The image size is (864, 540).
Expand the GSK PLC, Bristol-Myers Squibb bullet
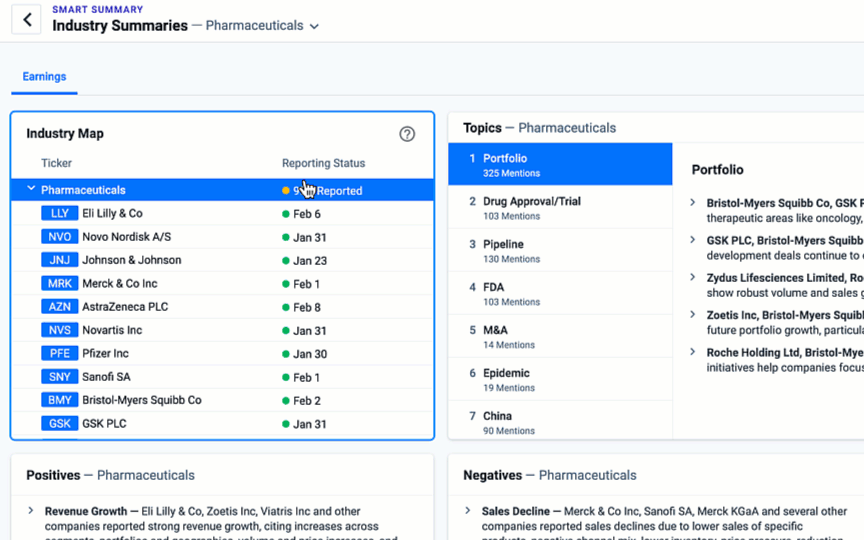[x=693, y=240]
